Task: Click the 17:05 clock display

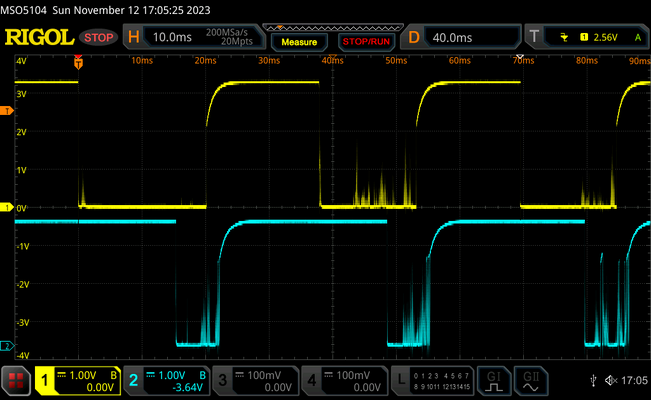Action: (634, 380)
